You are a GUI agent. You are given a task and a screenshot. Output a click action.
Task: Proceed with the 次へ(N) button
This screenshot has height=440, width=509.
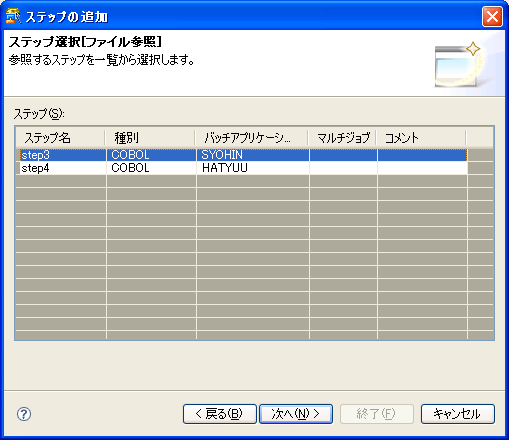coord(296,414)
